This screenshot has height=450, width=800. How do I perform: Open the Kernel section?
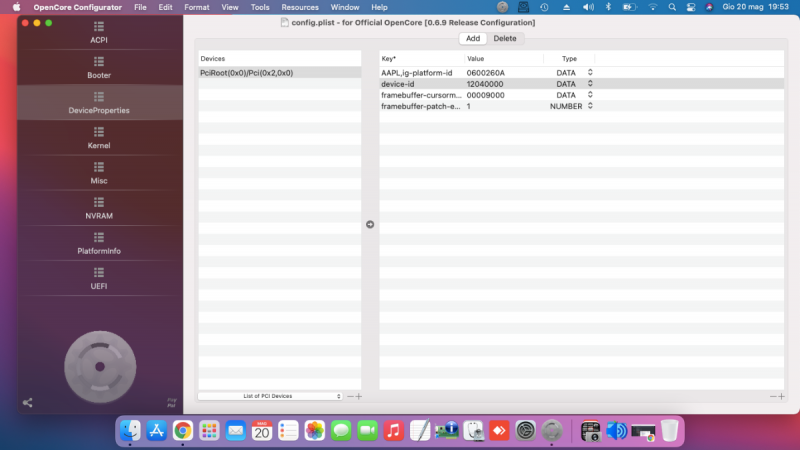click(99, 138)
